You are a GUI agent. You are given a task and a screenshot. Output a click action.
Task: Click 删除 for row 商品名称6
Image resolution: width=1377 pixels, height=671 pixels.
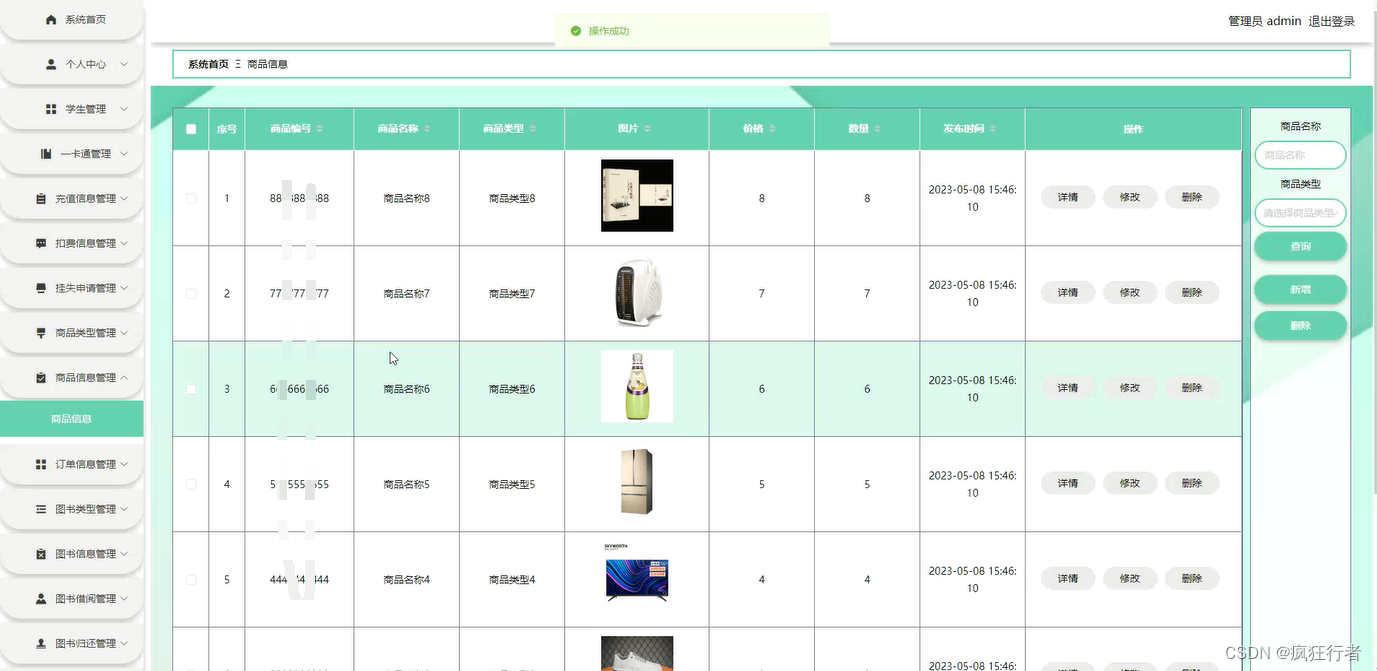coord(1192,388)
